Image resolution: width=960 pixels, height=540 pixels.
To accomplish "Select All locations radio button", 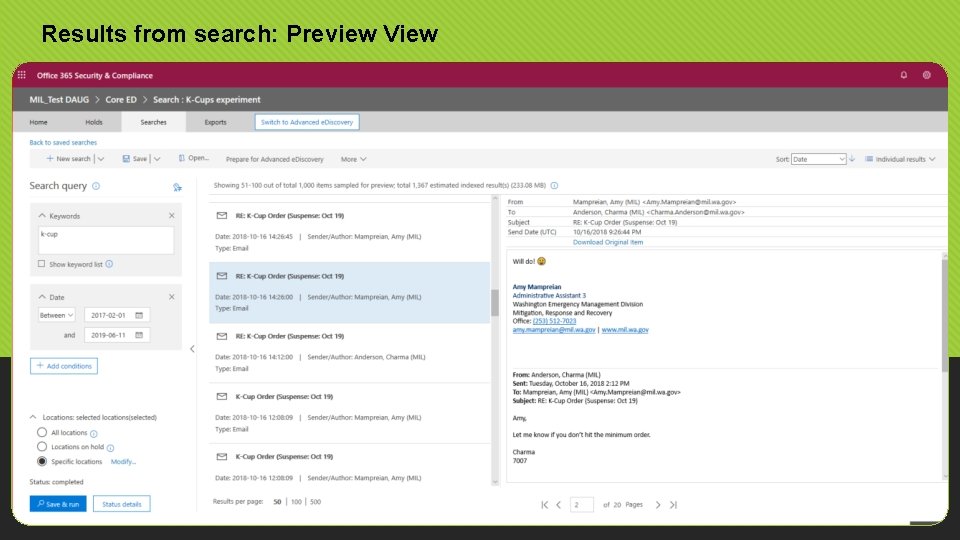I will [42, 432].
